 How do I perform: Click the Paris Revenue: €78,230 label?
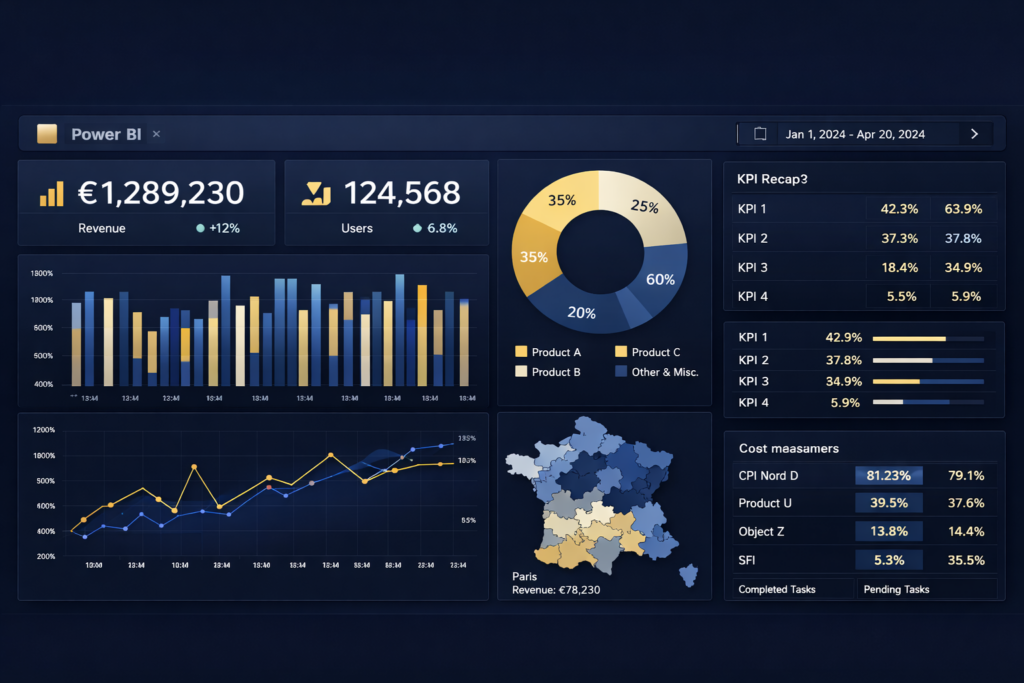(556, 583)
